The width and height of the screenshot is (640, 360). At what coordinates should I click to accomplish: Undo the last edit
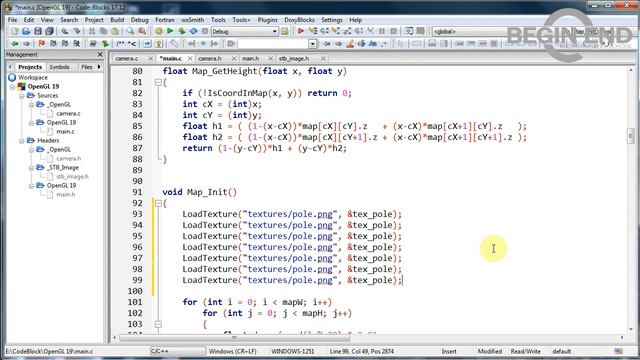pos(64,31)
